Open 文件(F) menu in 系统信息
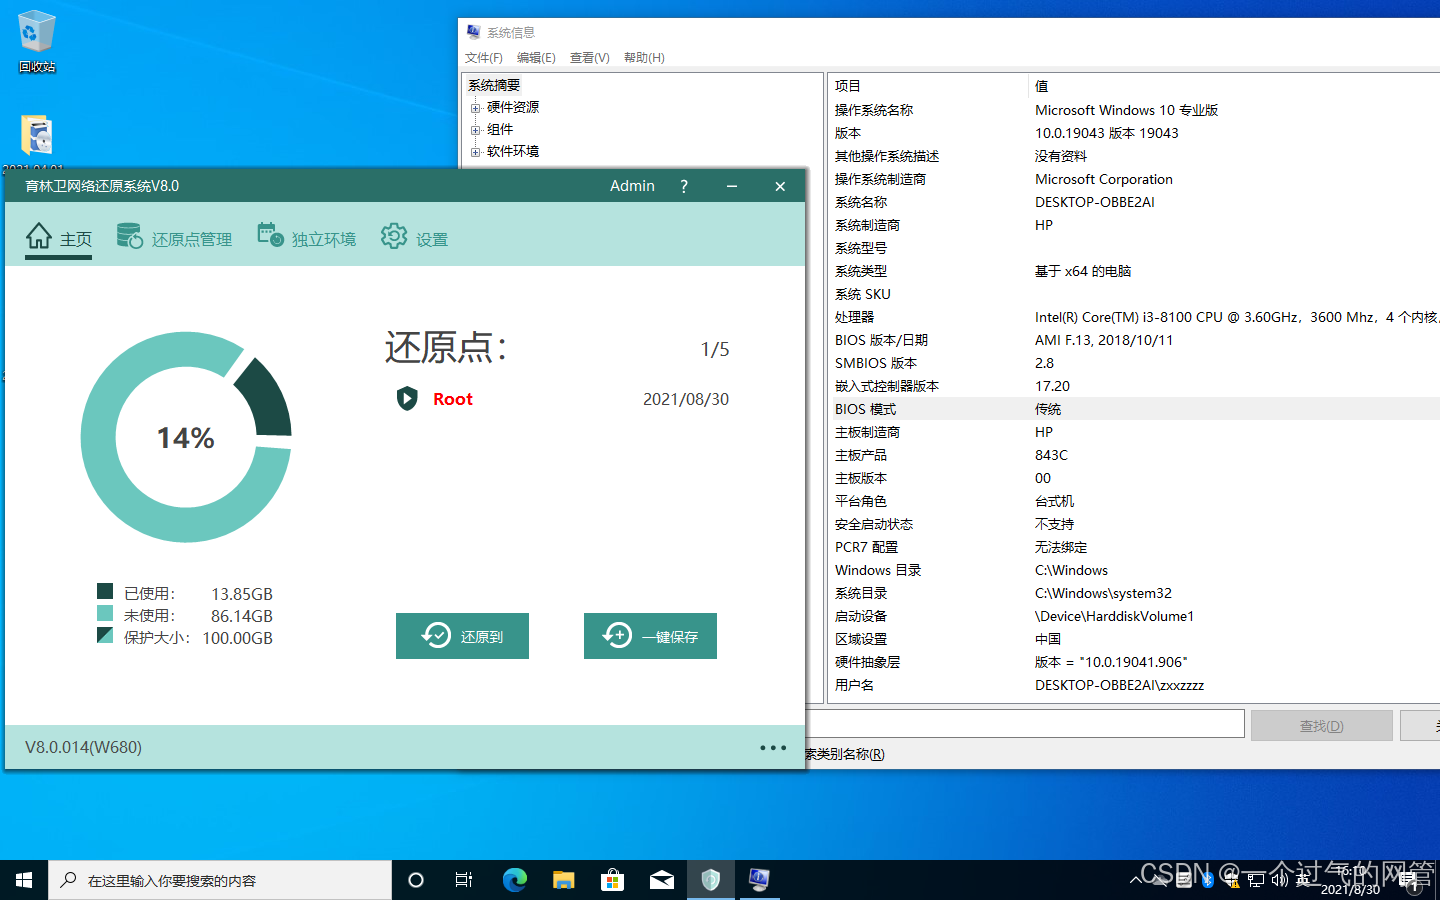 pyautogui.click(x=484, y=58)
